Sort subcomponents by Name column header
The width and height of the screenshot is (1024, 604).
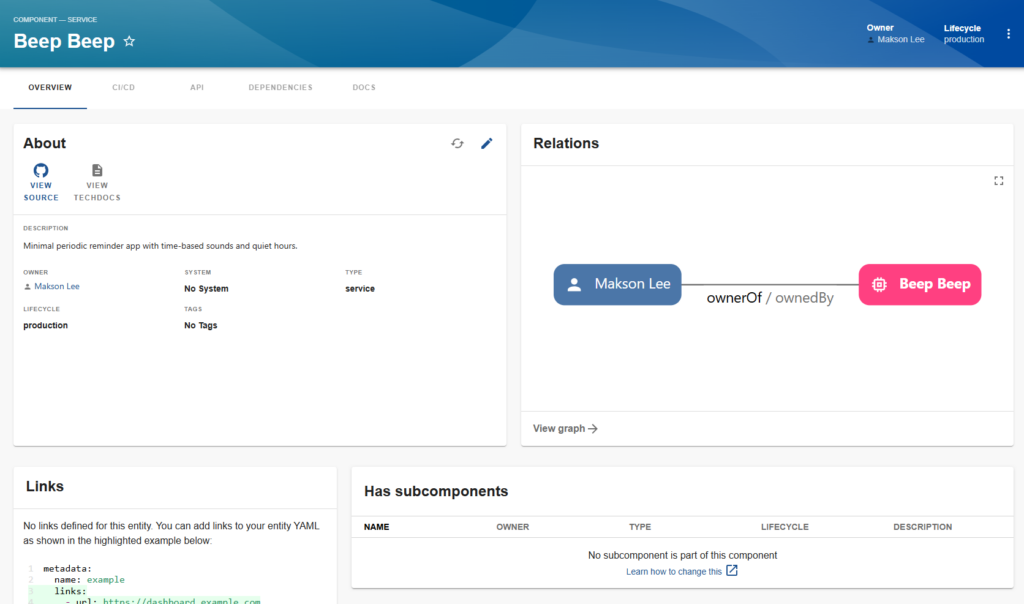377,527
